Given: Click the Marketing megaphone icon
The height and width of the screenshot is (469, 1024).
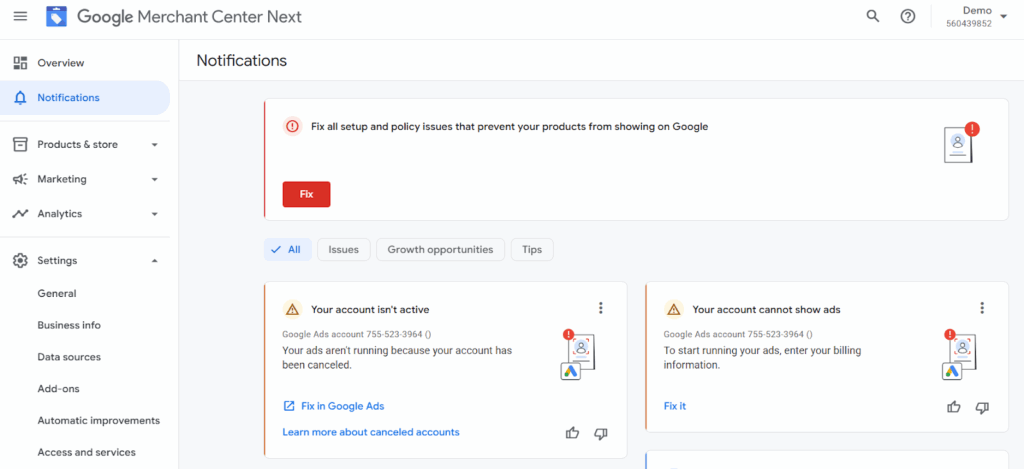Looking at the screenshot, I should point(20,179).
